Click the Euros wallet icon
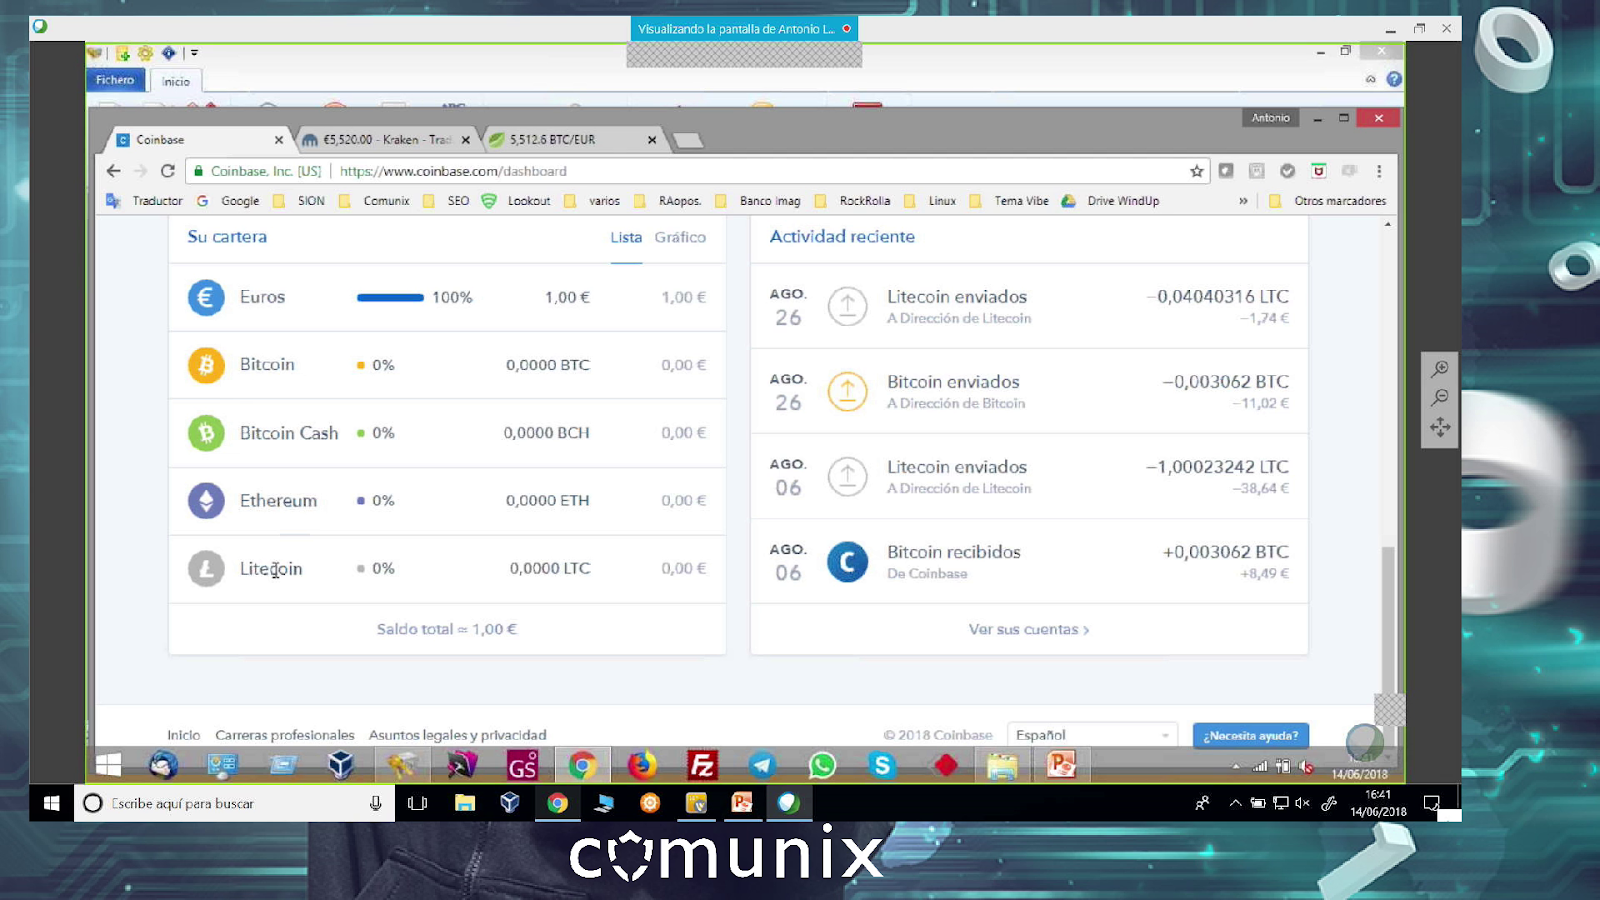 [x=206, y=297]
